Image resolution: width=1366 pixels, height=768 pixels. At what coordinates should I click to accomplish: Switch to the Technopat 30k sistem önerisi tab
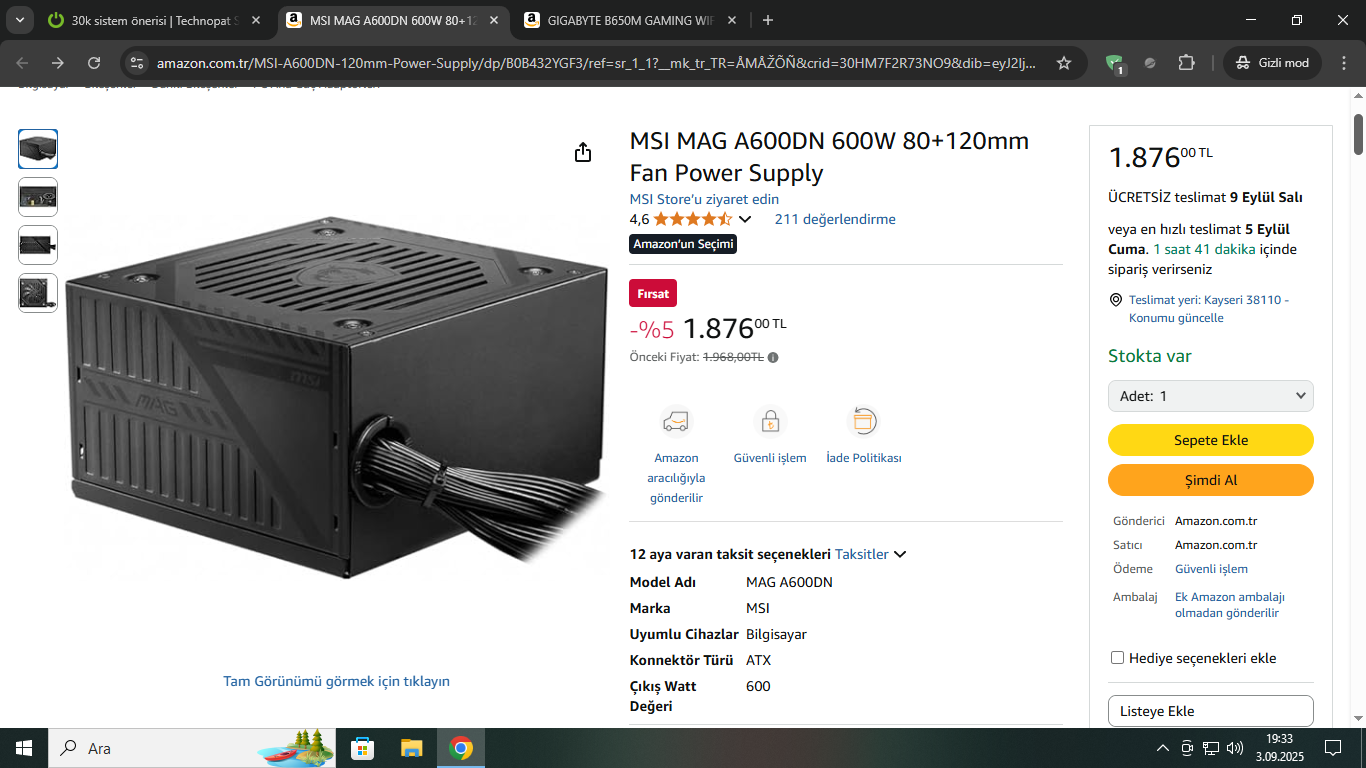coord(155,20)
